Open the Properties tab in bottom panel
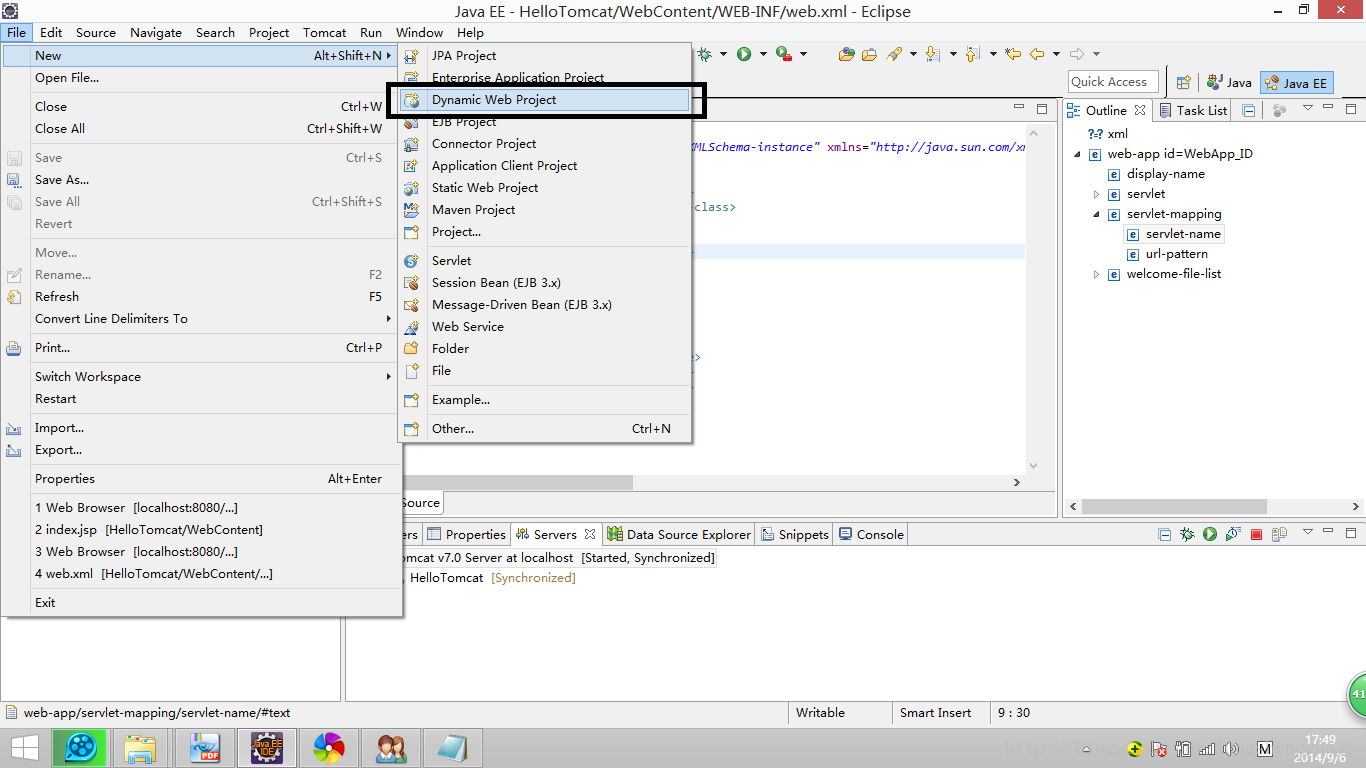This screenshot has height=768, width=1366. (467, 534)
